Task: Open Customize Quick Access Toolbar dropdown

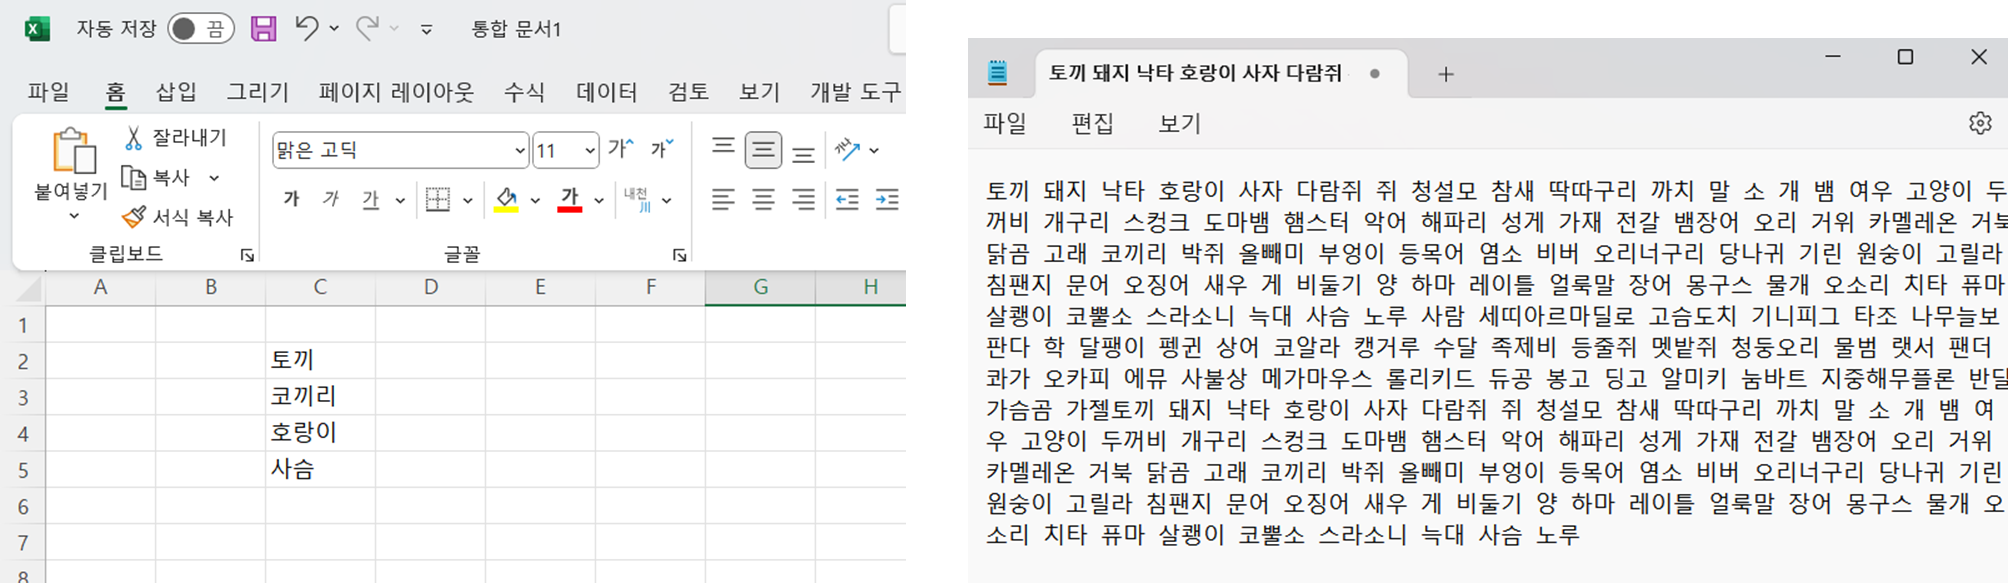Action: pos(427,30)
